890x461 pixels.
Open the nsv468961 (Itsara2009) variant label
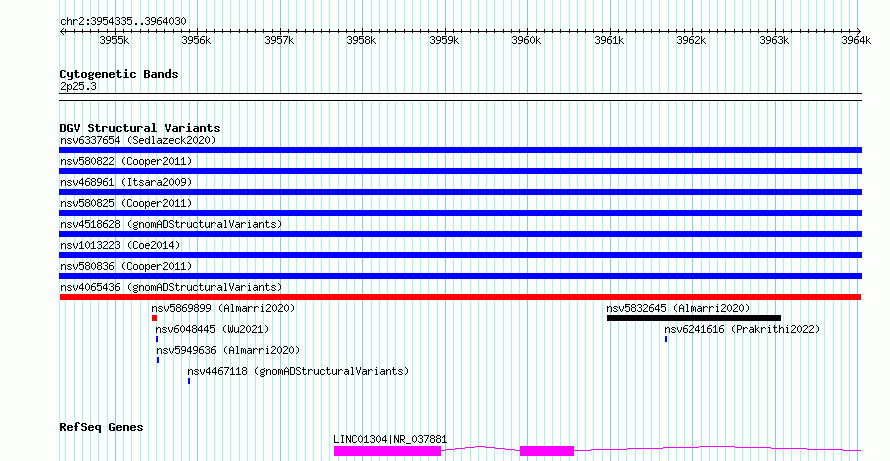coord(126,182)
